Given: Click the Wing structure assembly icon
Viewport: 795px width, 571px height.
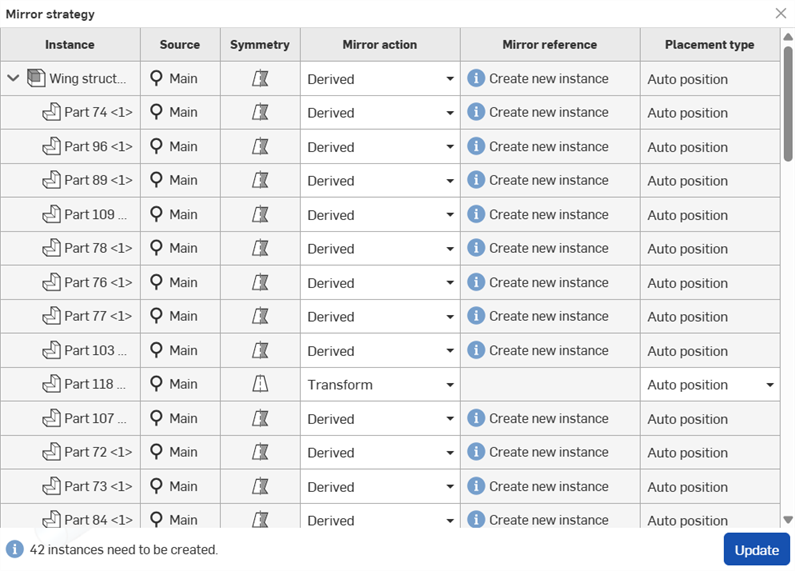Looking at the screenshot, I should pos(37,78).
